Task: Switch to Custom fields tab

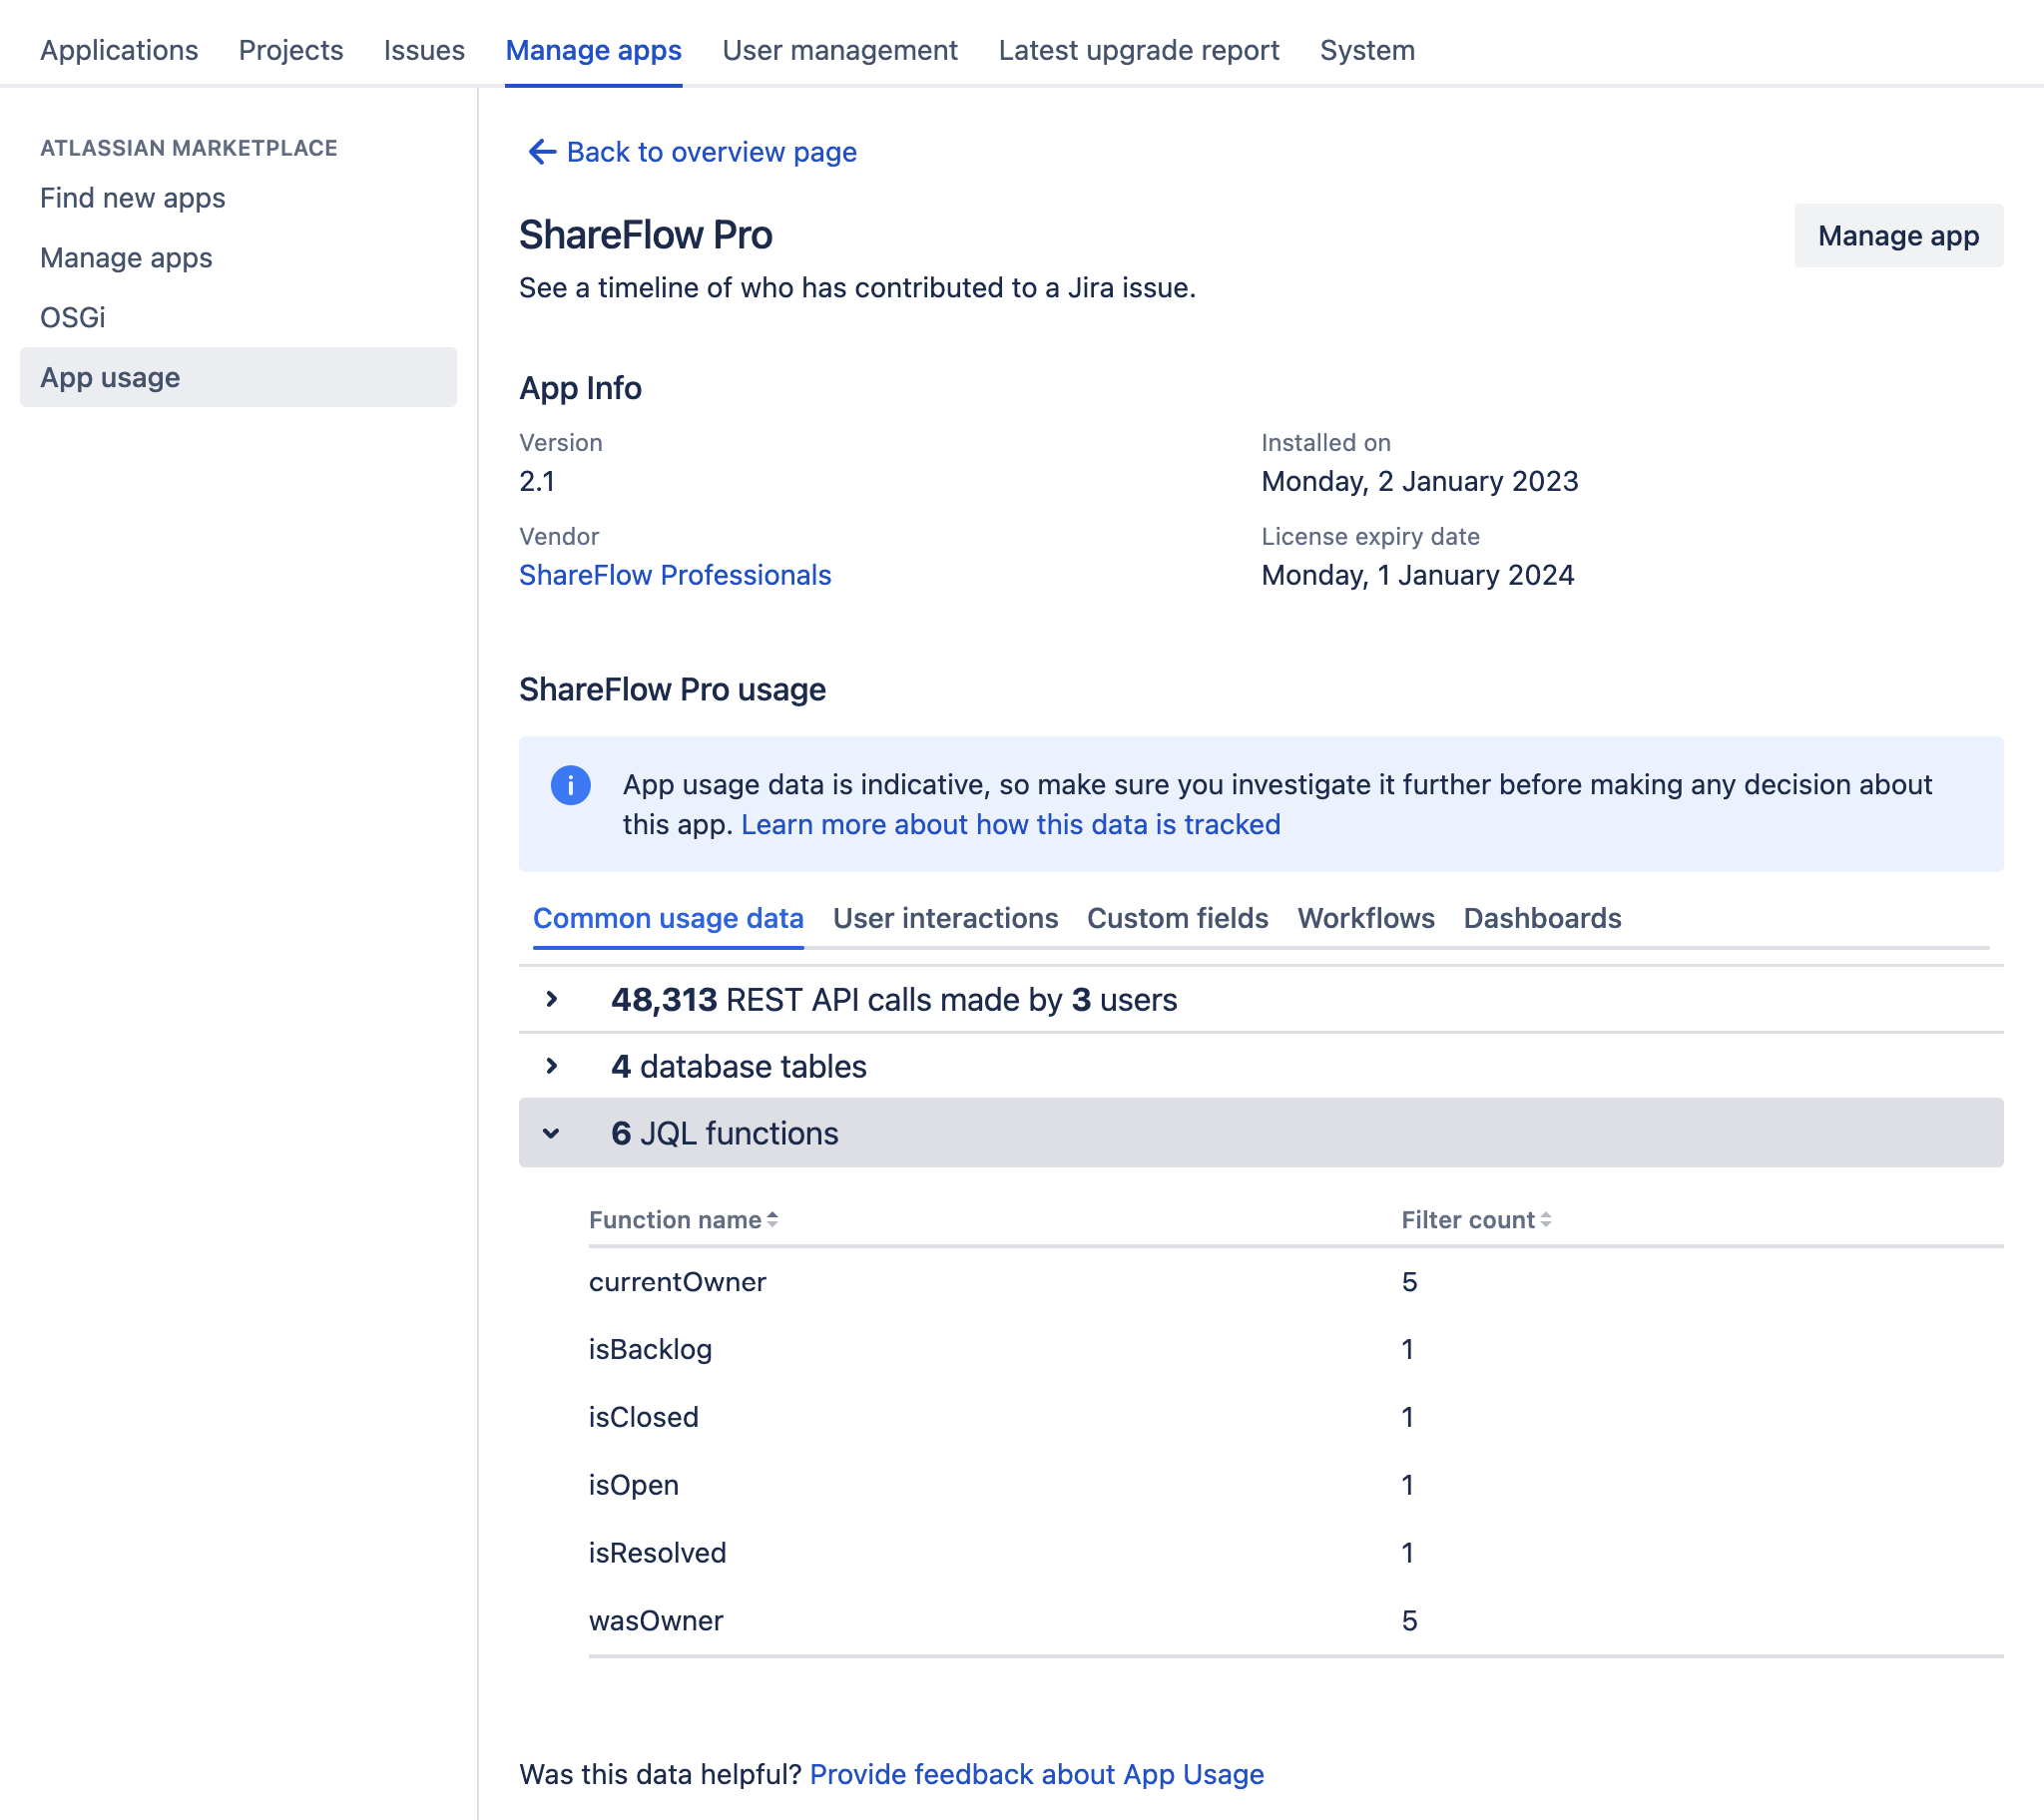Action: point(1178,917)
